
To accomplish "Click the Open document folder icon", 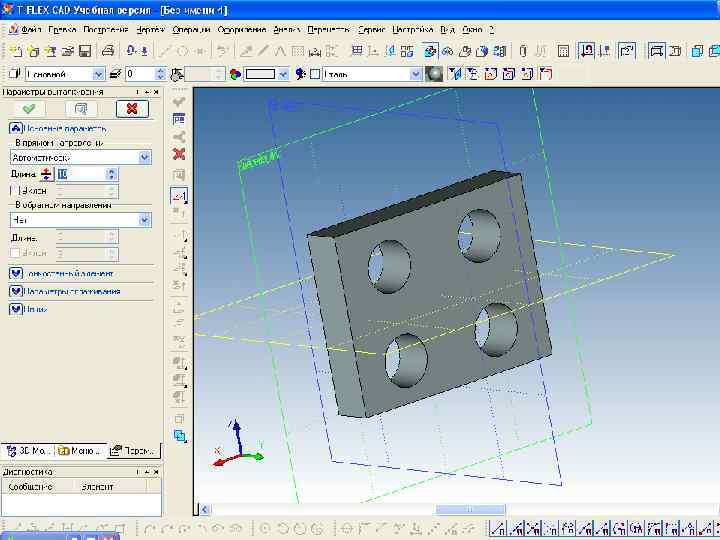I will click(x=68, y=51).
